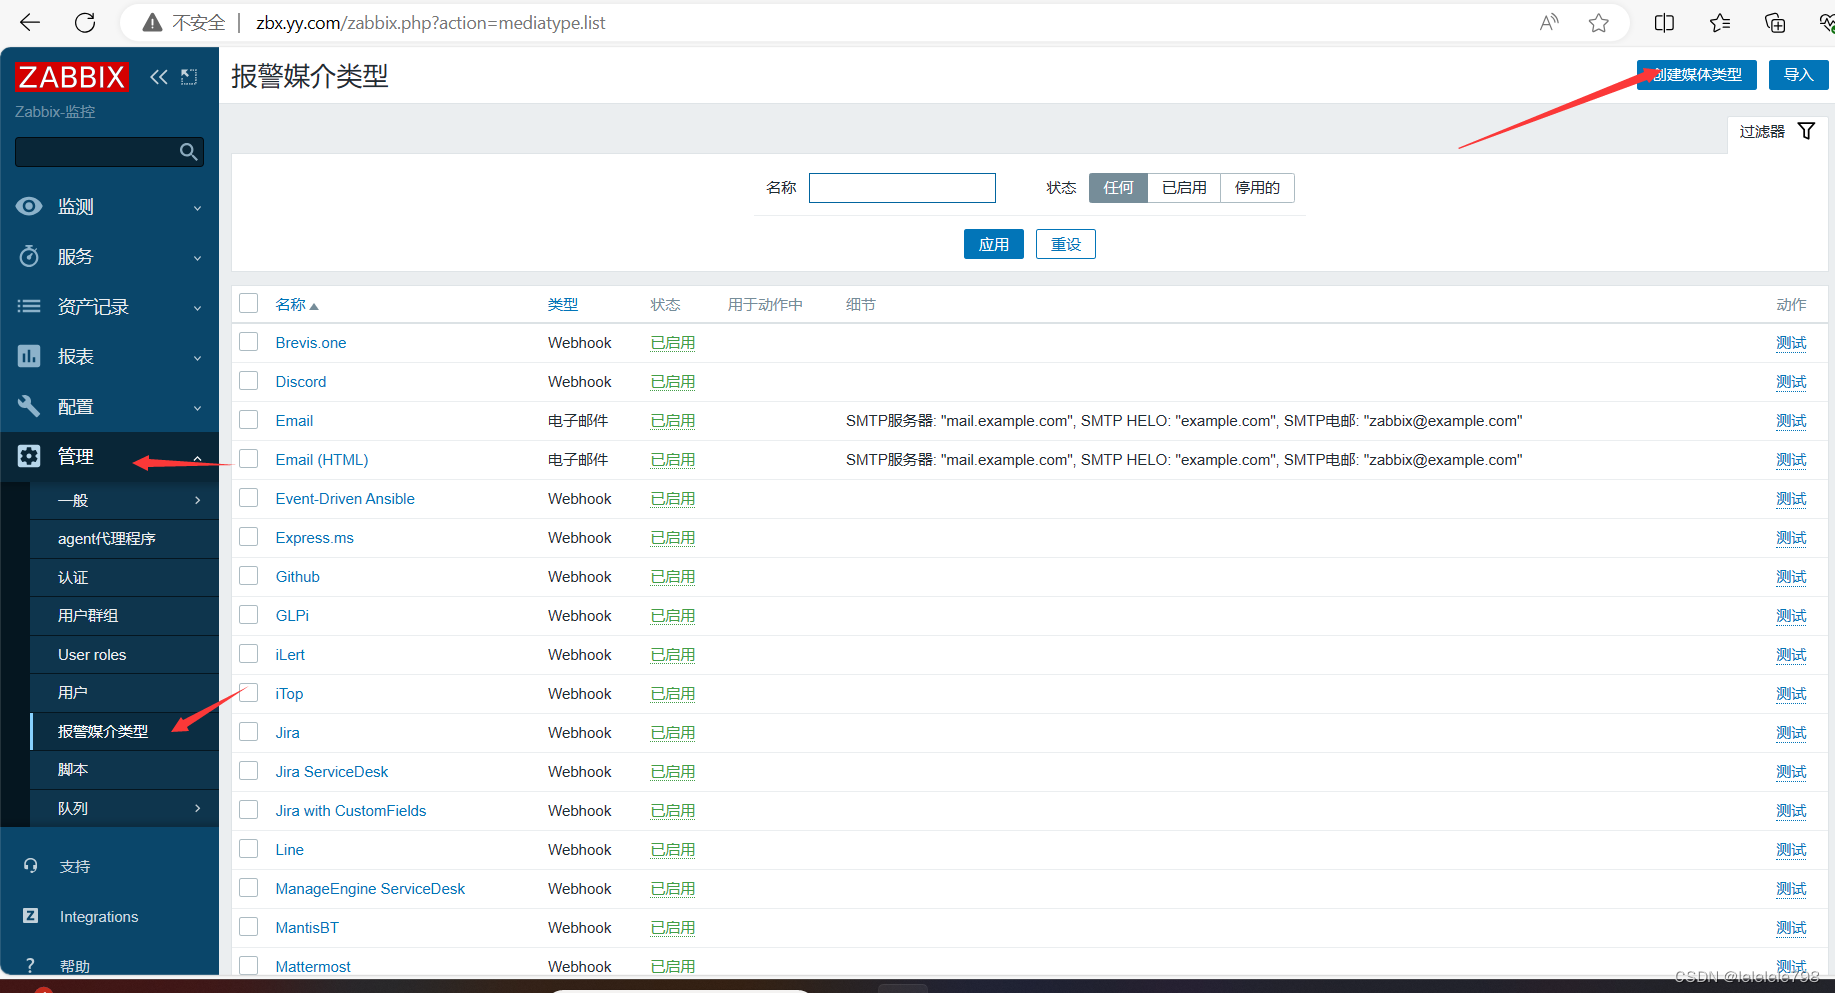Open User roles menu item
This screenshot has height=993, width=1835.
pyautogui.click(x=124, y=654)
